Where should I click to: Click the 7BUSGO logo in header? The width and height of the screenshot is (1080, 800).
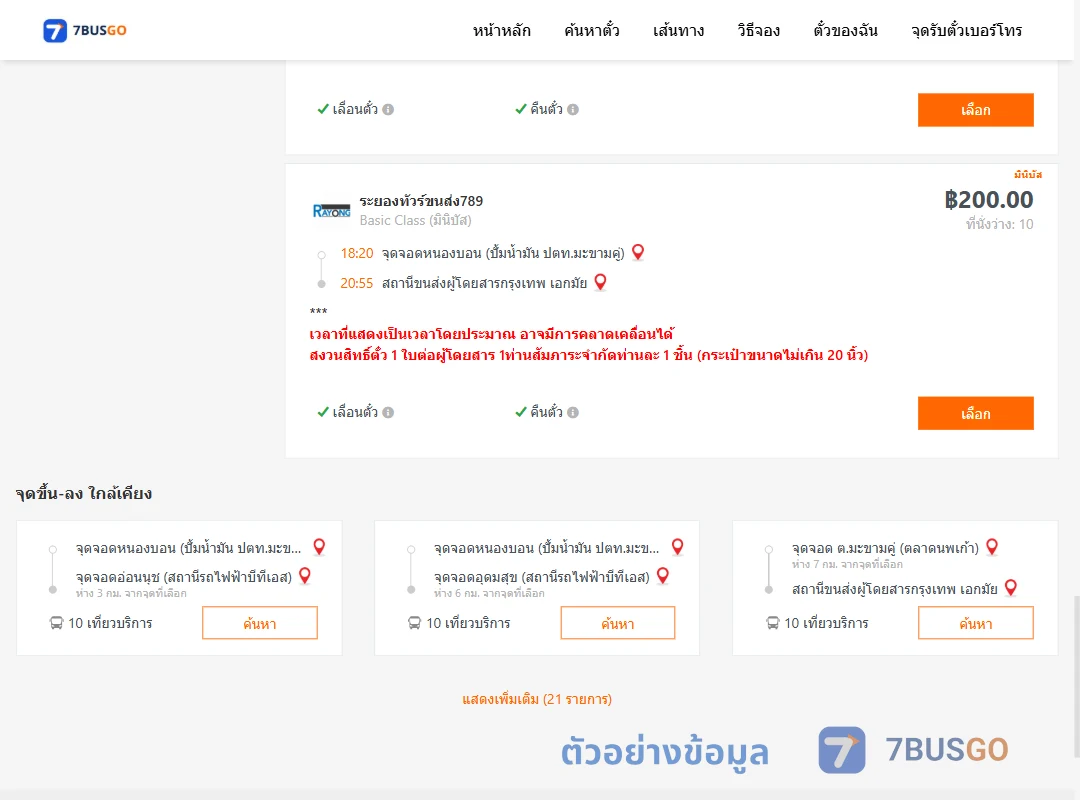(85, 30)
